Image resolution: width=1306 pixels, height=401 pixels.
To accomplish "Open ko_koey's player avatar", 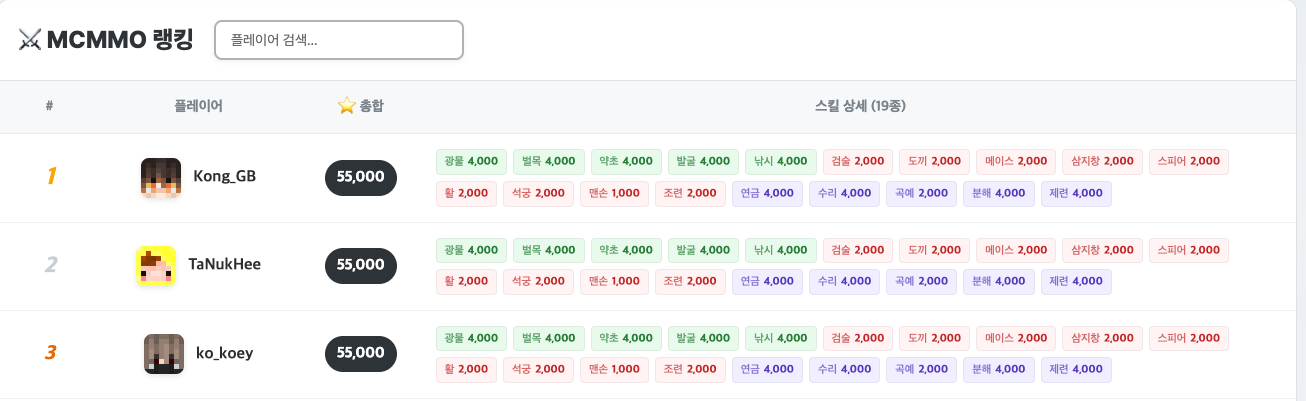I will click(x=164, y=353).
